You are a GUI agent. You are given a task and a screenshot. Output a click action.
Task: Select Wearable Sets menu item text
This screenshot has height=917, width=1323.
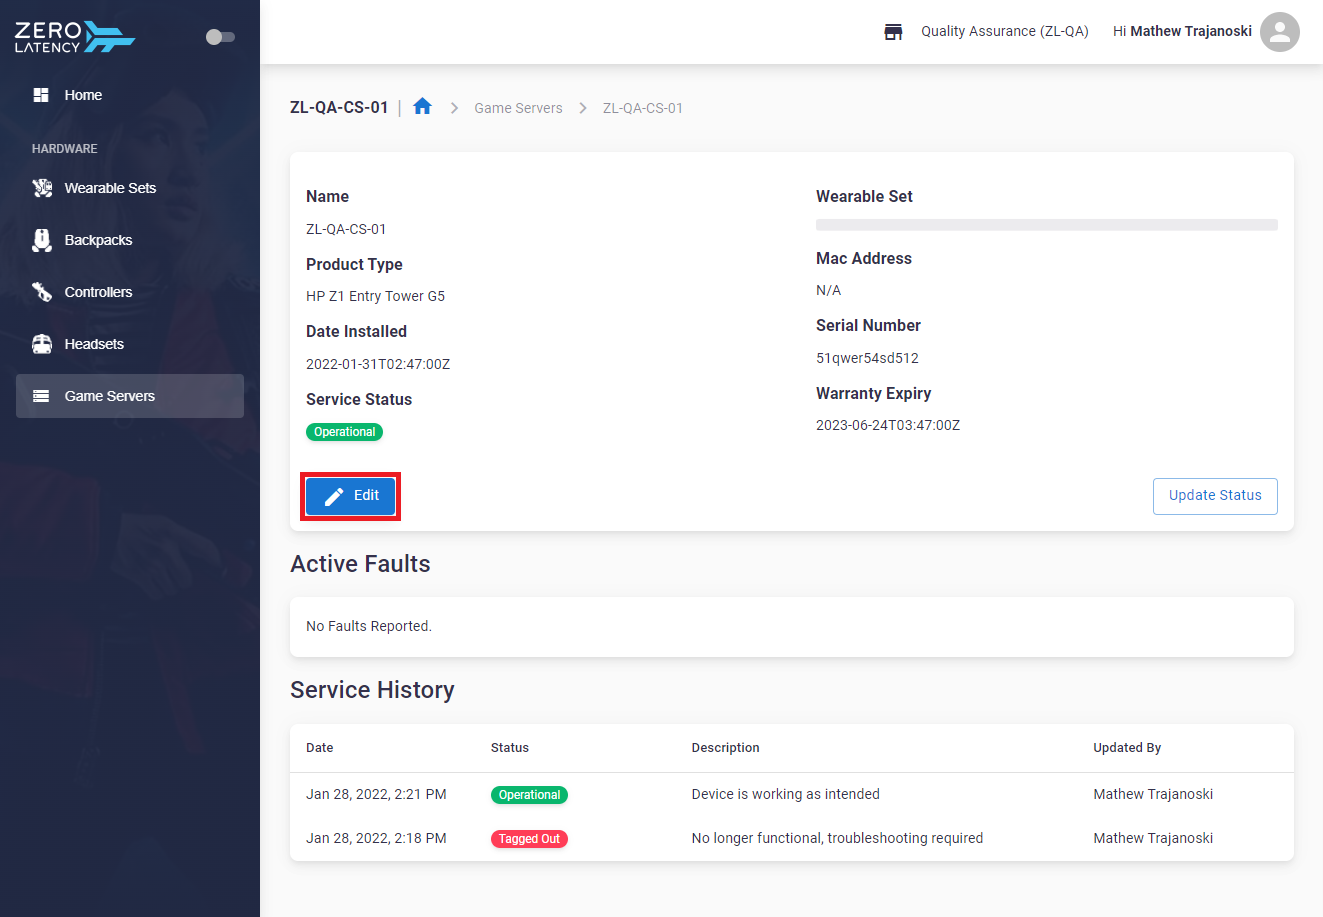(x=110, y=188)
